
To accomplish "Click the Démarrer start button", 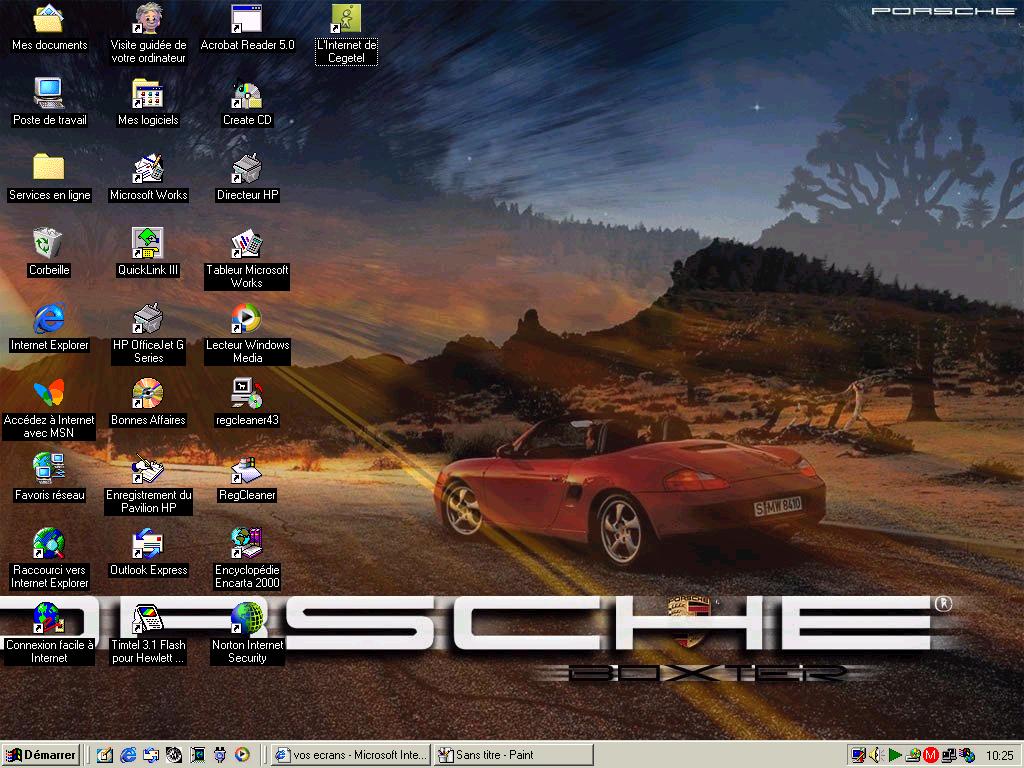I will (x=41, y=755).
